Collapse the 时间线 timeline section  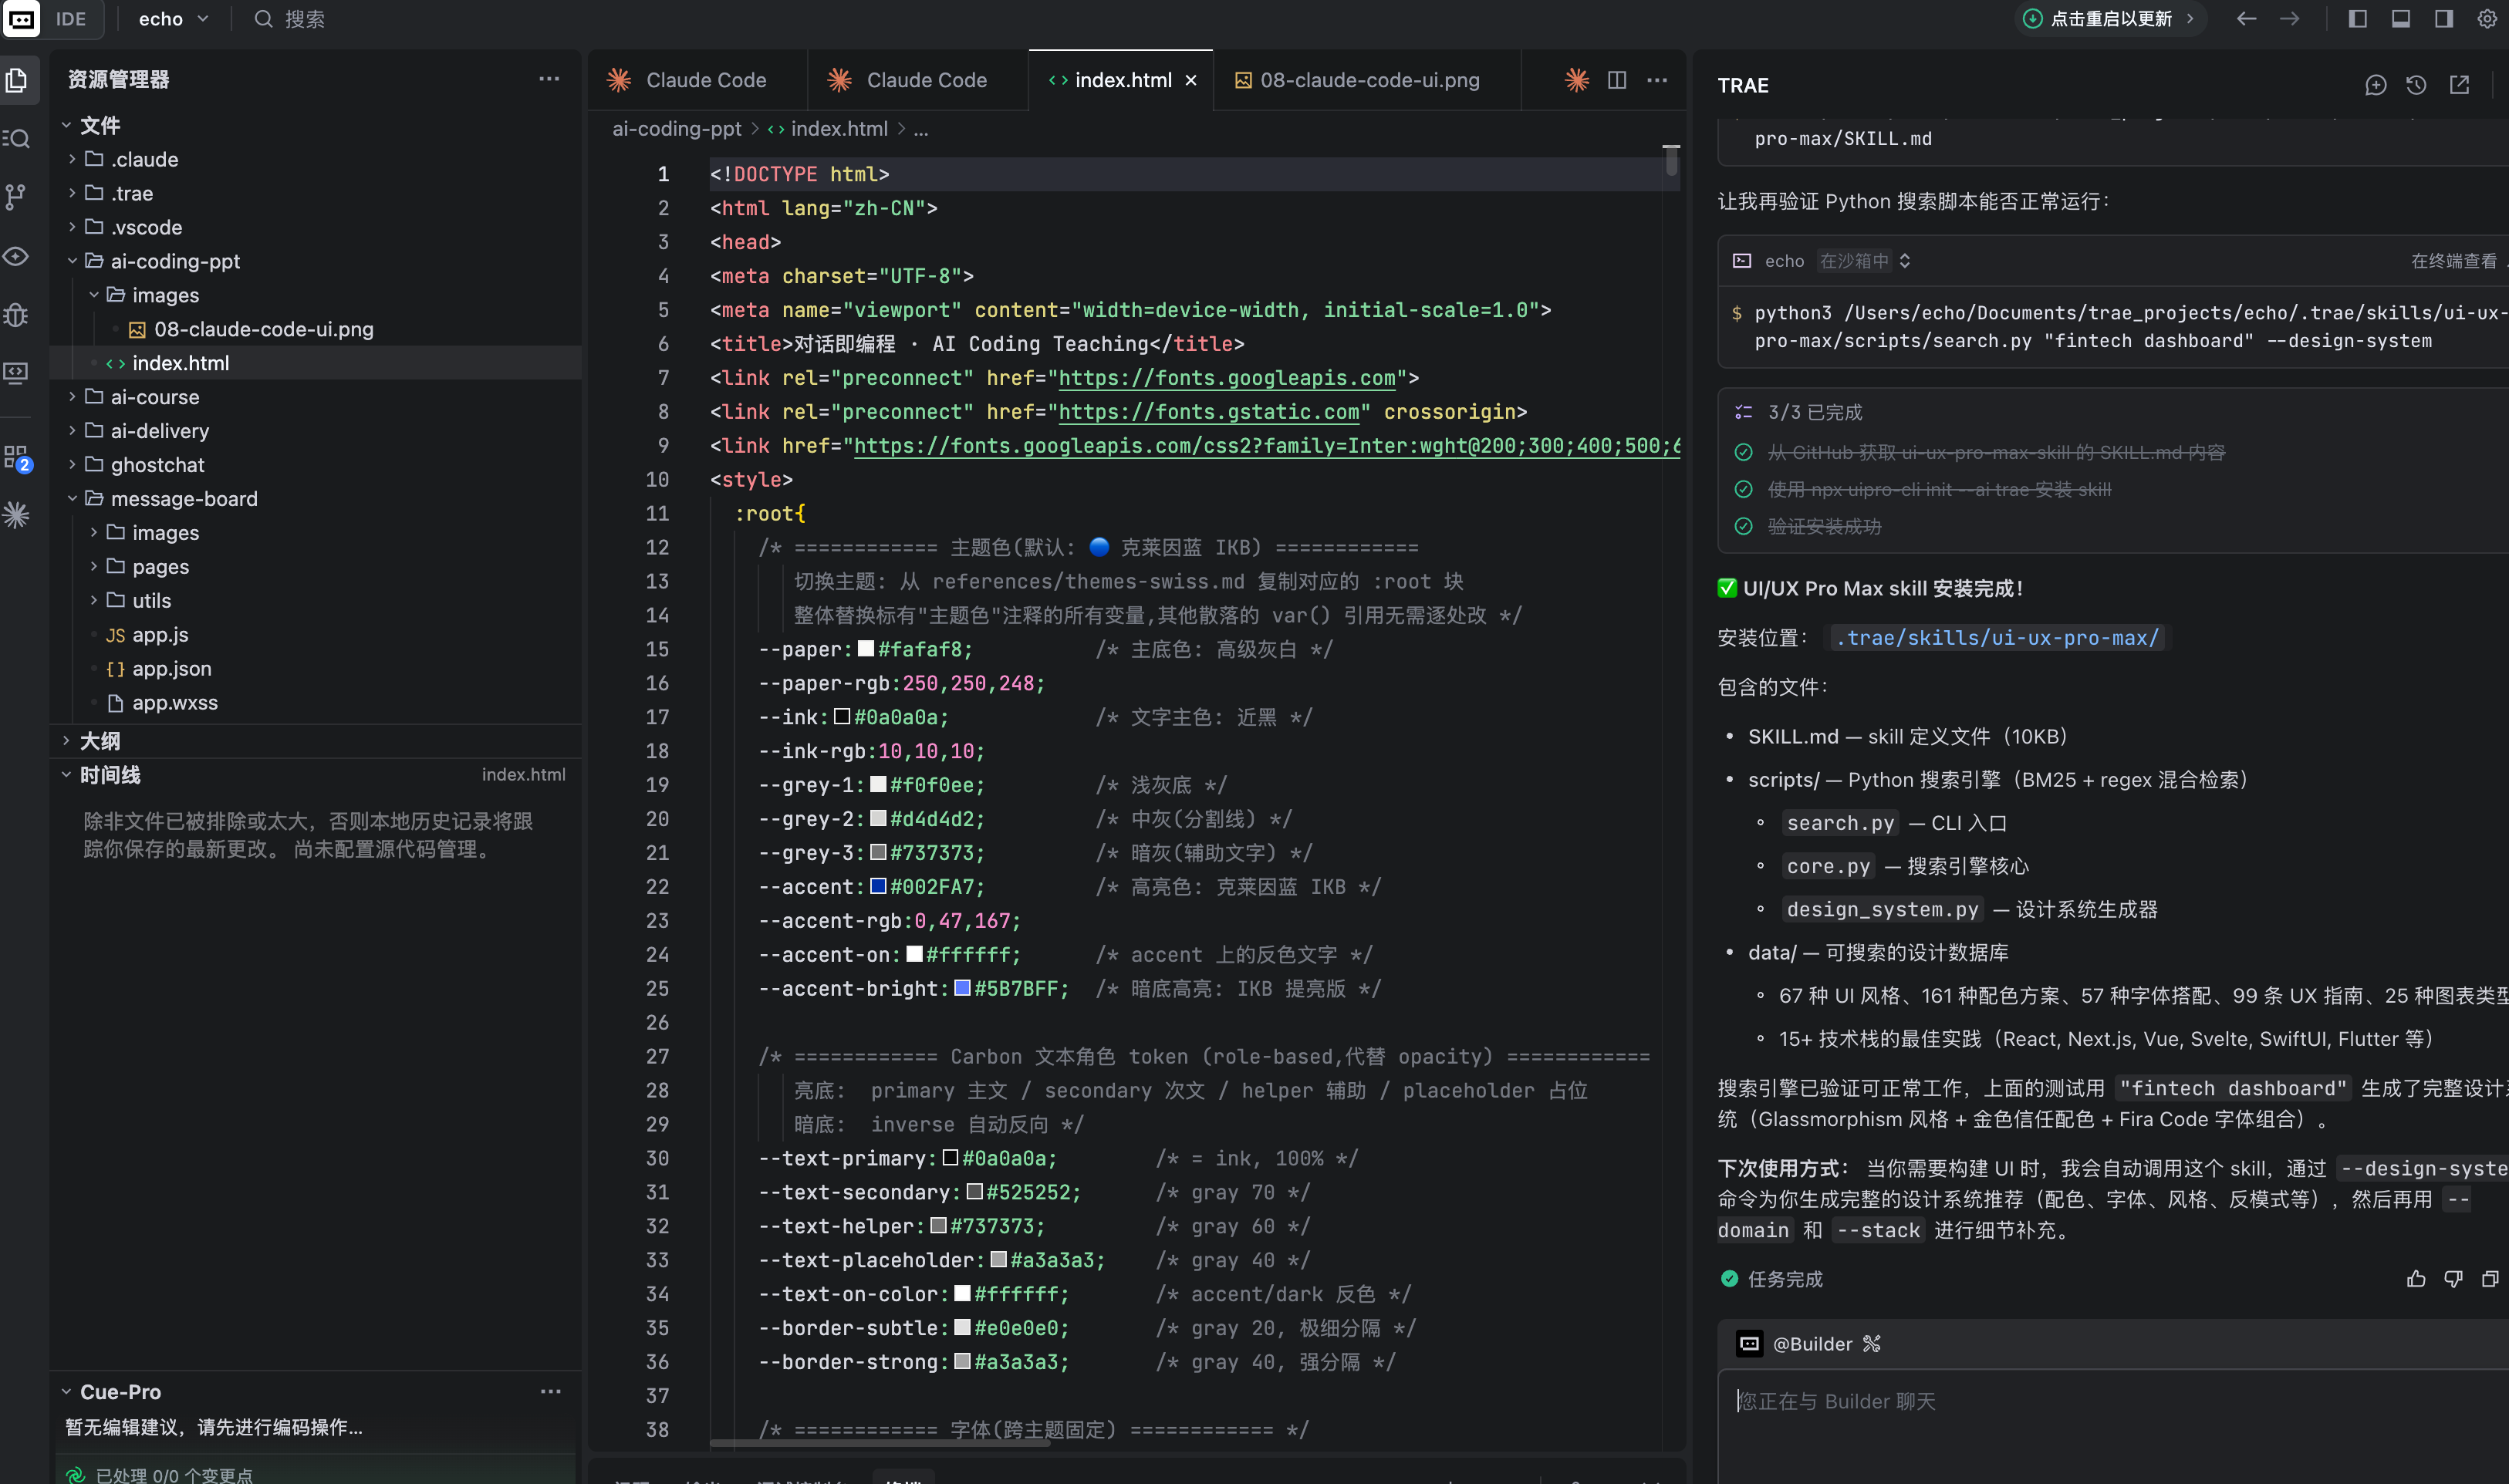tap(66, 775)
